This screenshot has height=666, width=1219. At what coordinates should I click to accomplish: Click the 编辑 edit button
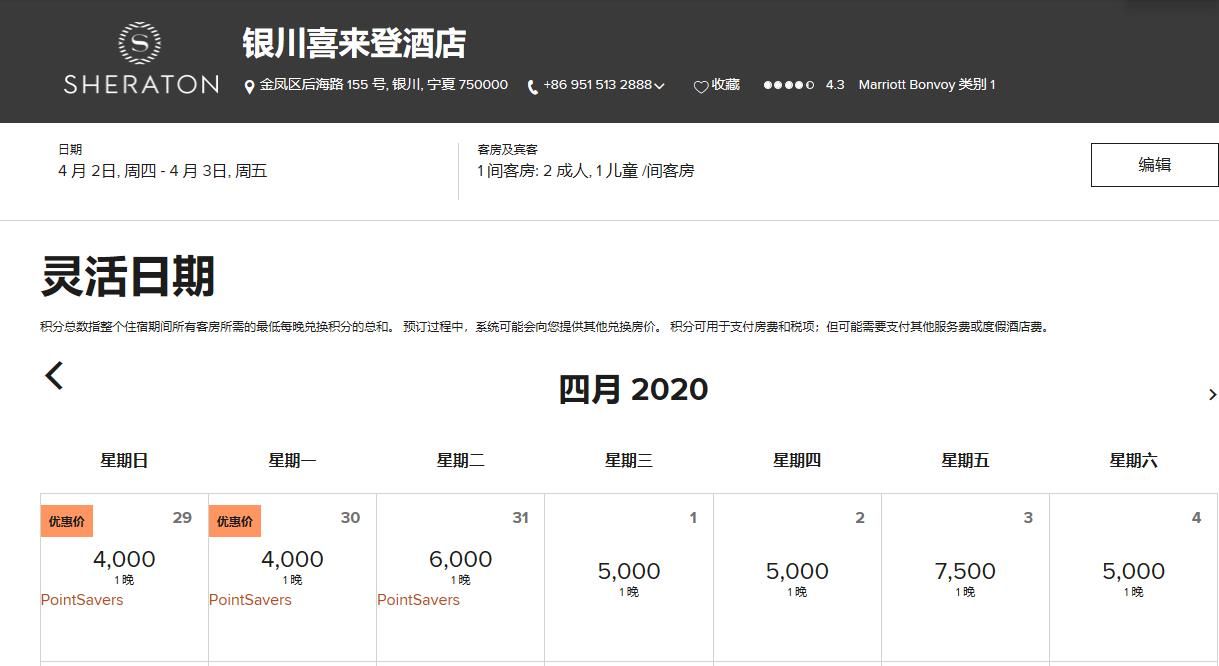click(1154, 165)
